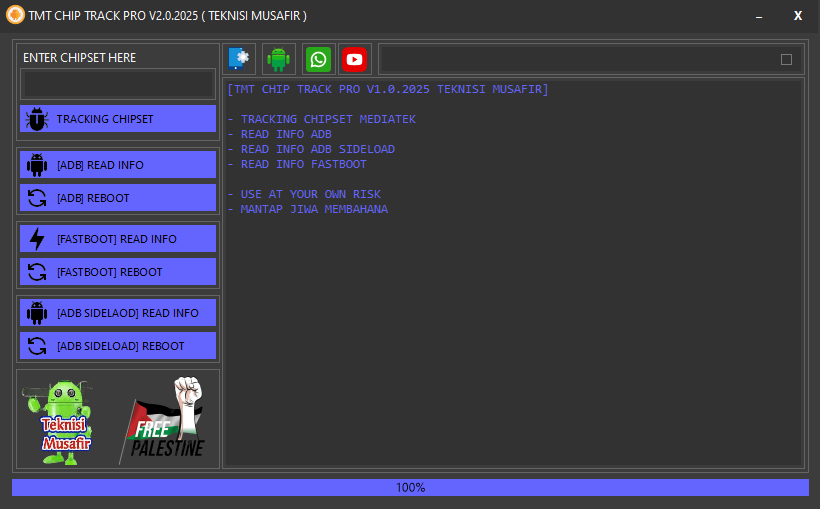Tick the checkbox in the top-right bar

(786, 59)
